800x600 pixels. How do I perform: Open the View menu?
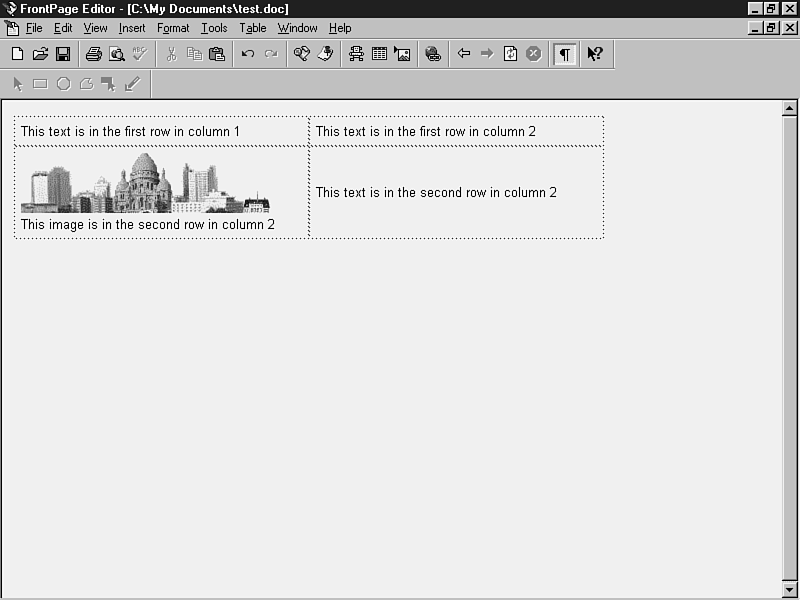[x=95, y=28]
